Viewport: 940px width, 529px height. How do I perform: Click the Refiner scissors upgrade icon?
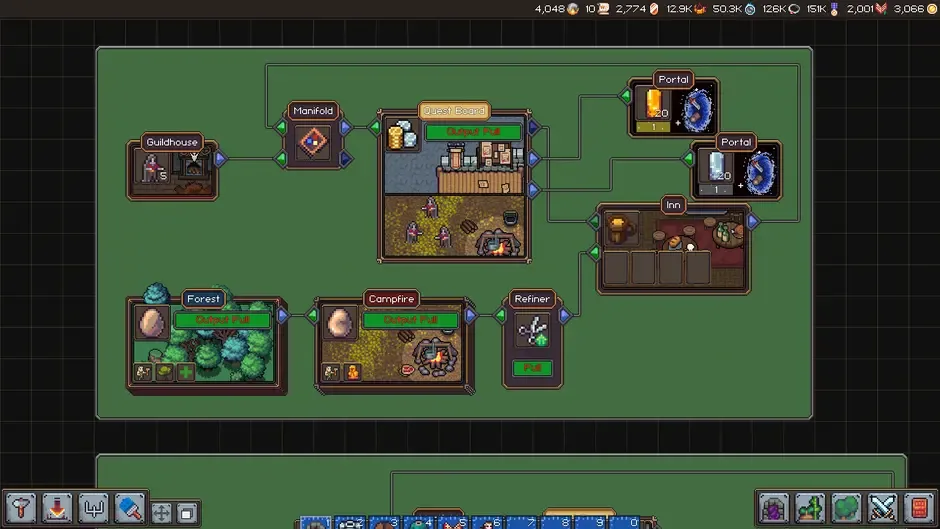coord(532,331)
